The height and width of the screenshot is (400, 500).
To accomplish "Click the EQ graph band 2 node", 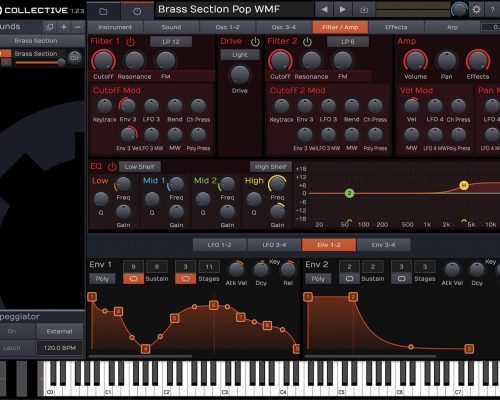I will pos(349,193).
